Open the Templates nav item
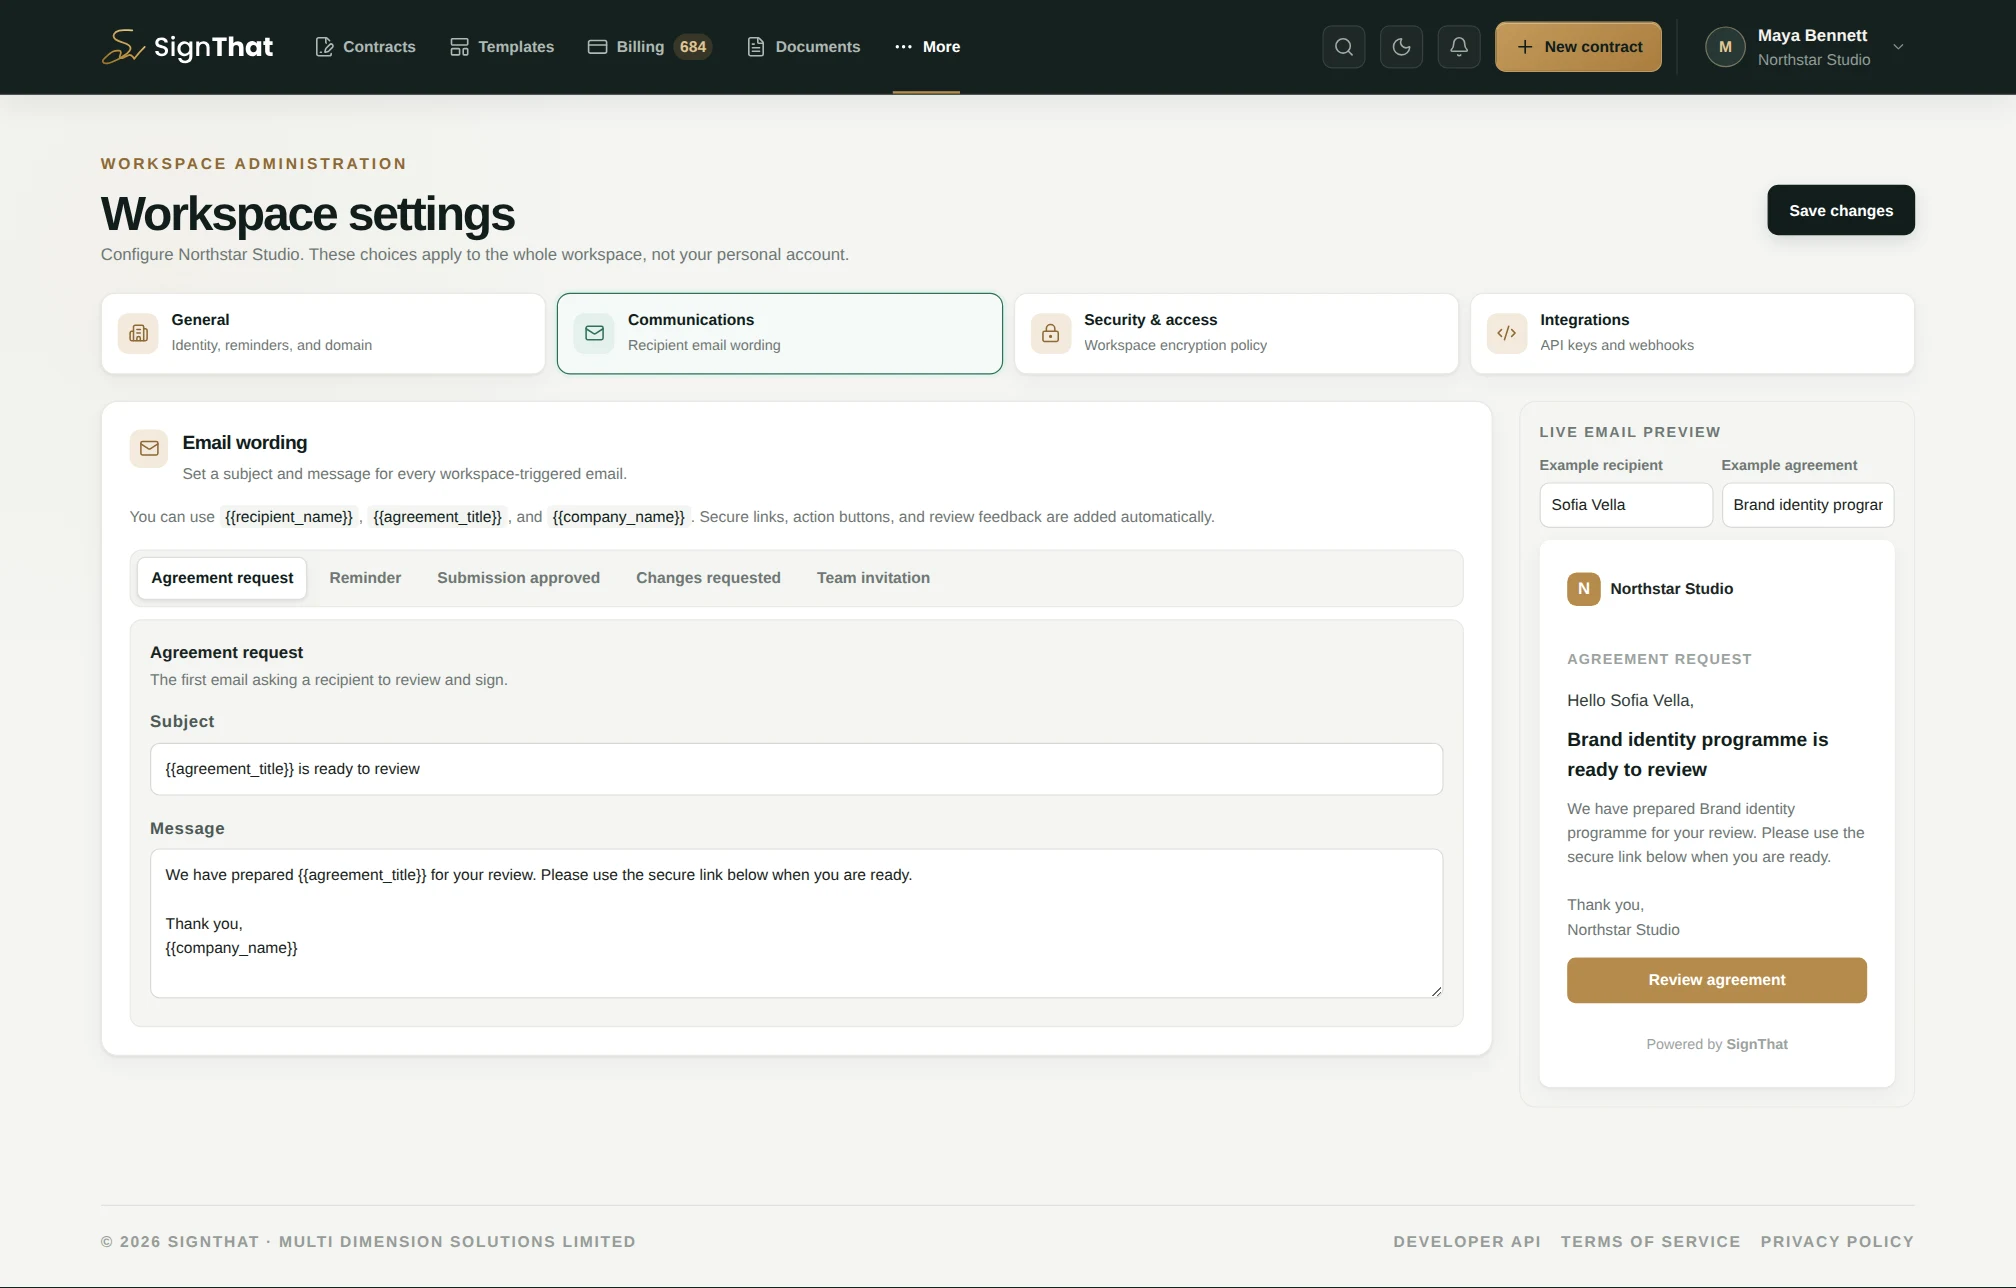 coord(502,47)
